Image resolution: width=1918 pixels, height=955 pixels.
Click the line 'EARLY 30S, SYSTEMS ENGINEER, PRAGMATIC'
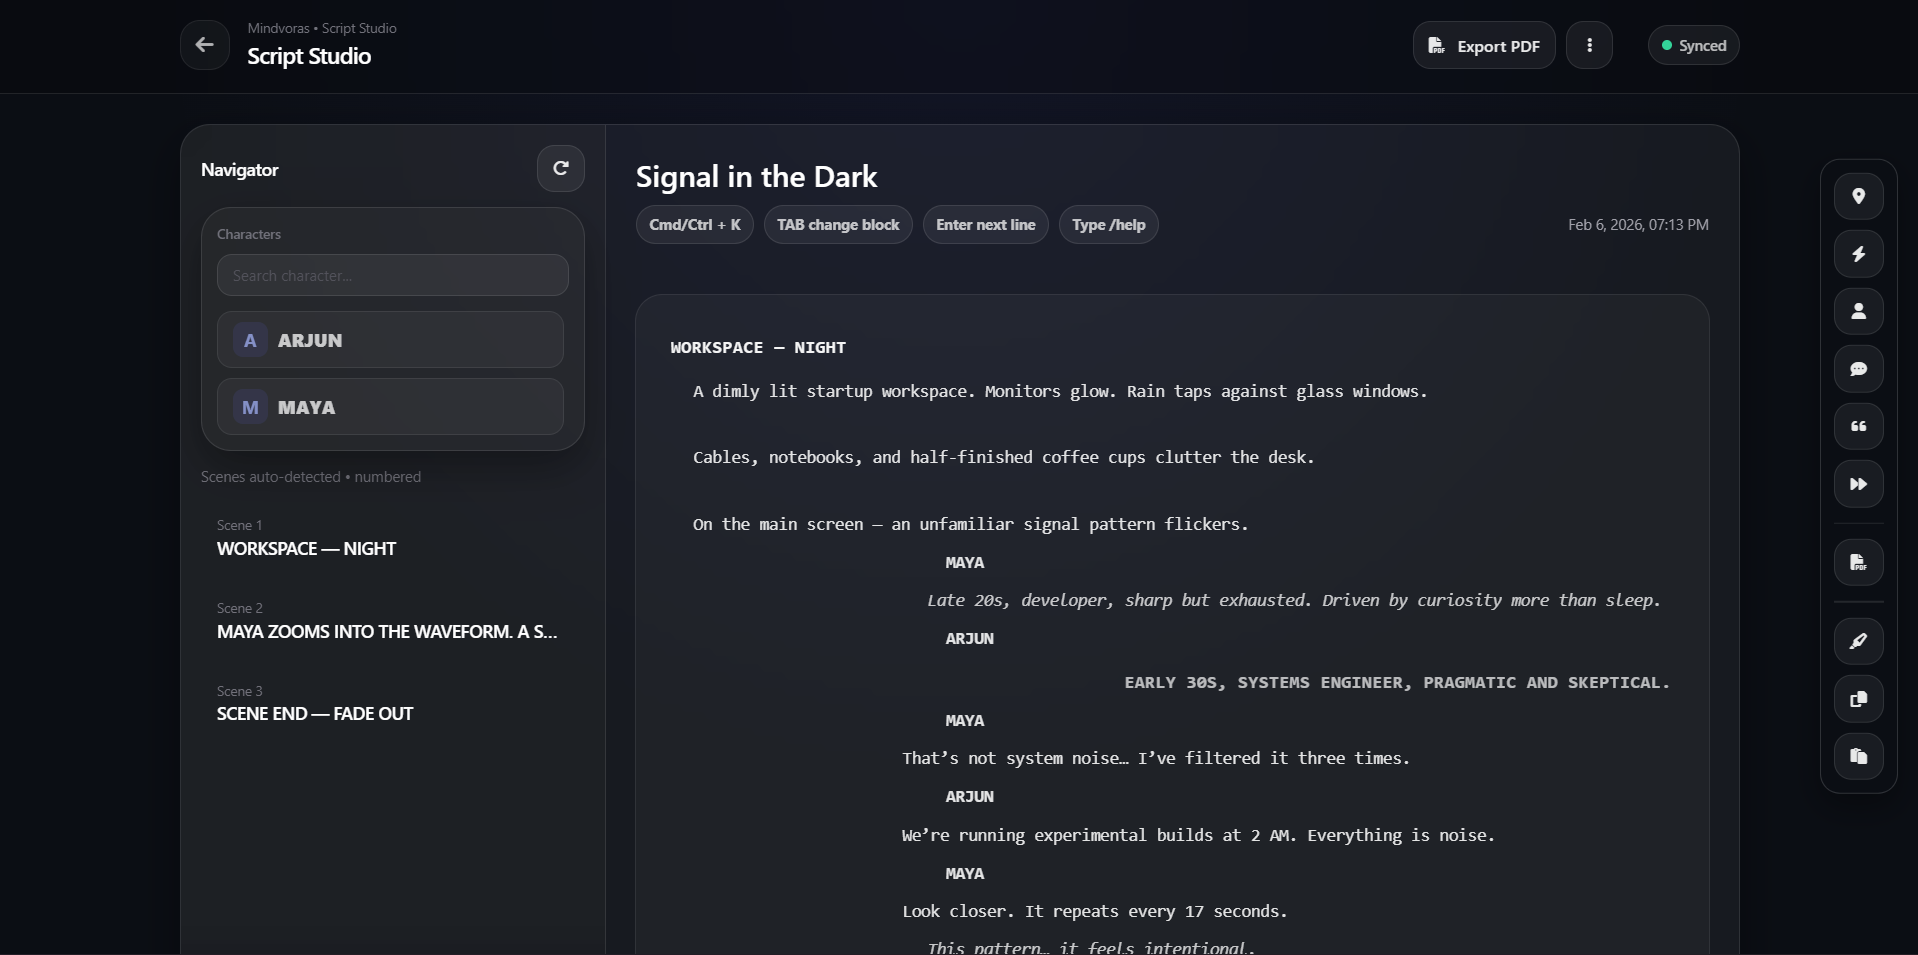coord(1397,682)
